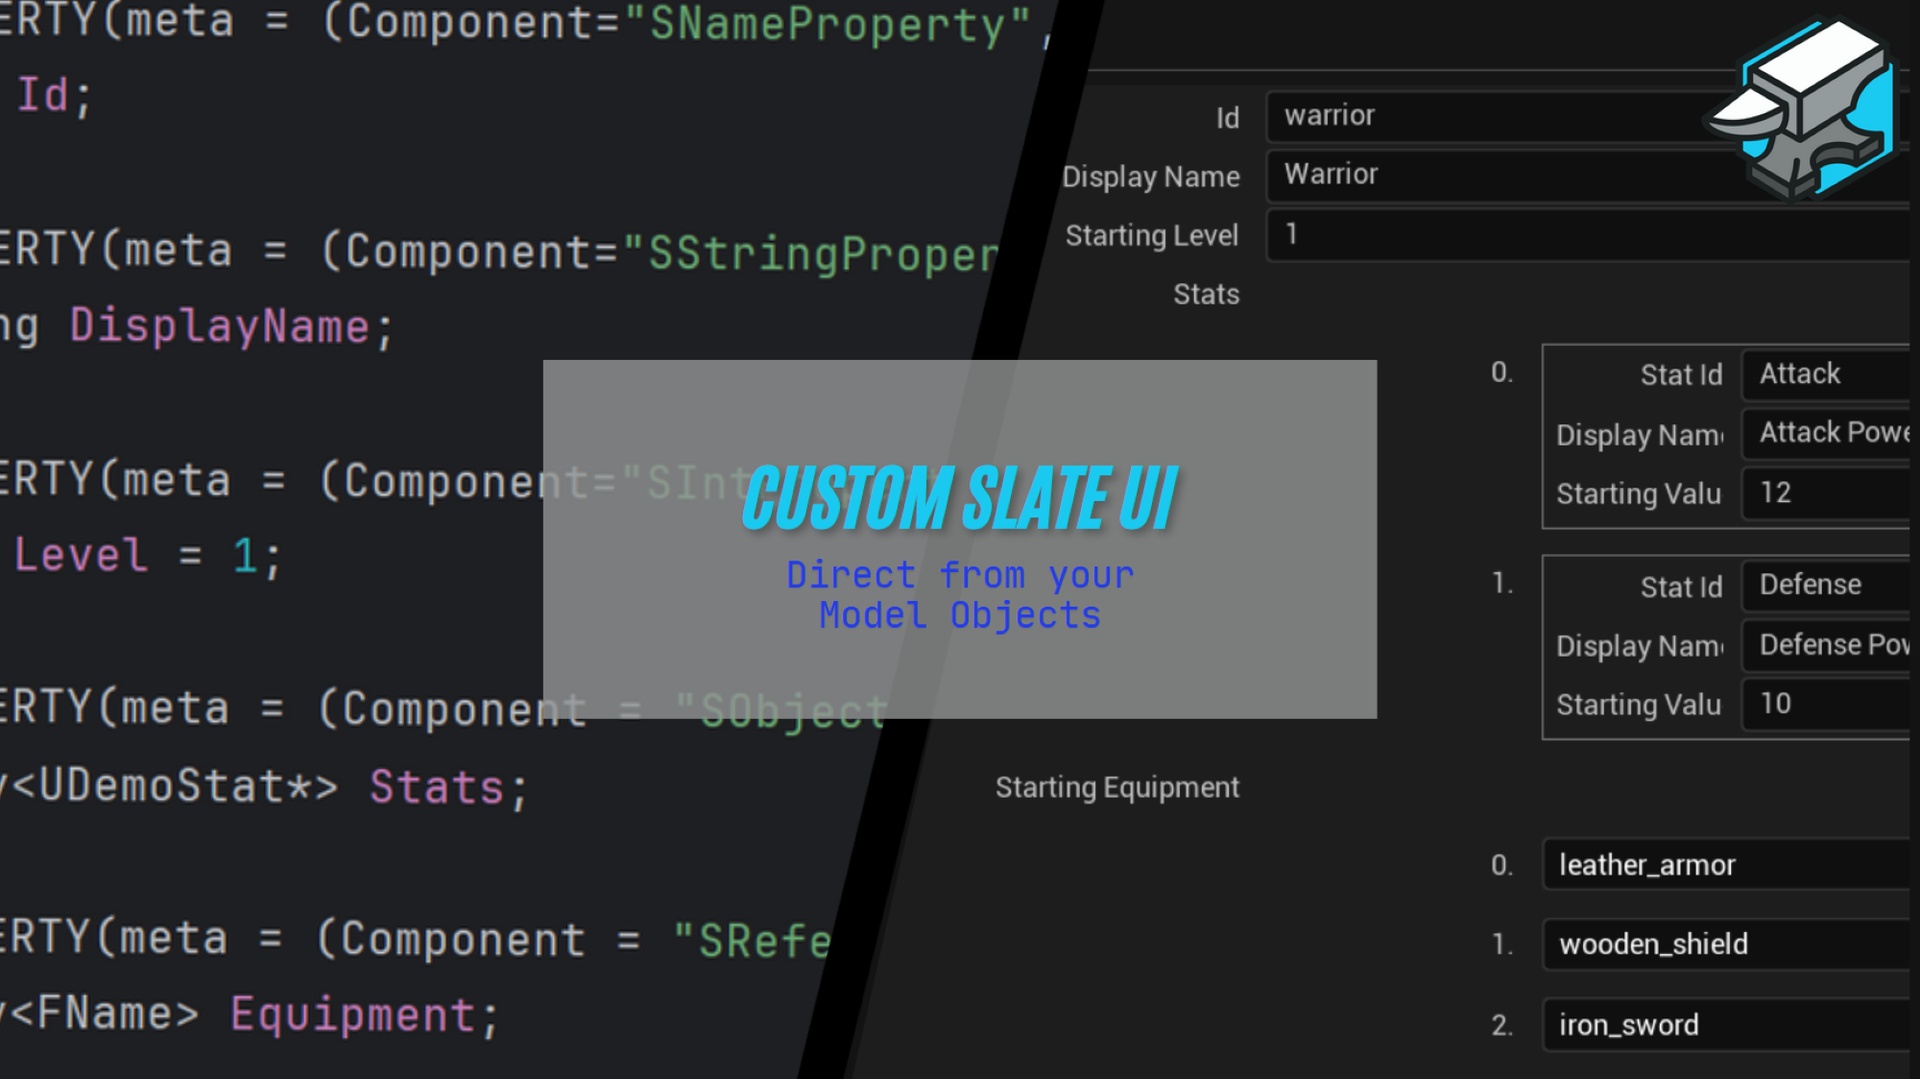
Task: Click the Starting Equipment label
Action: coord(1117,788)
